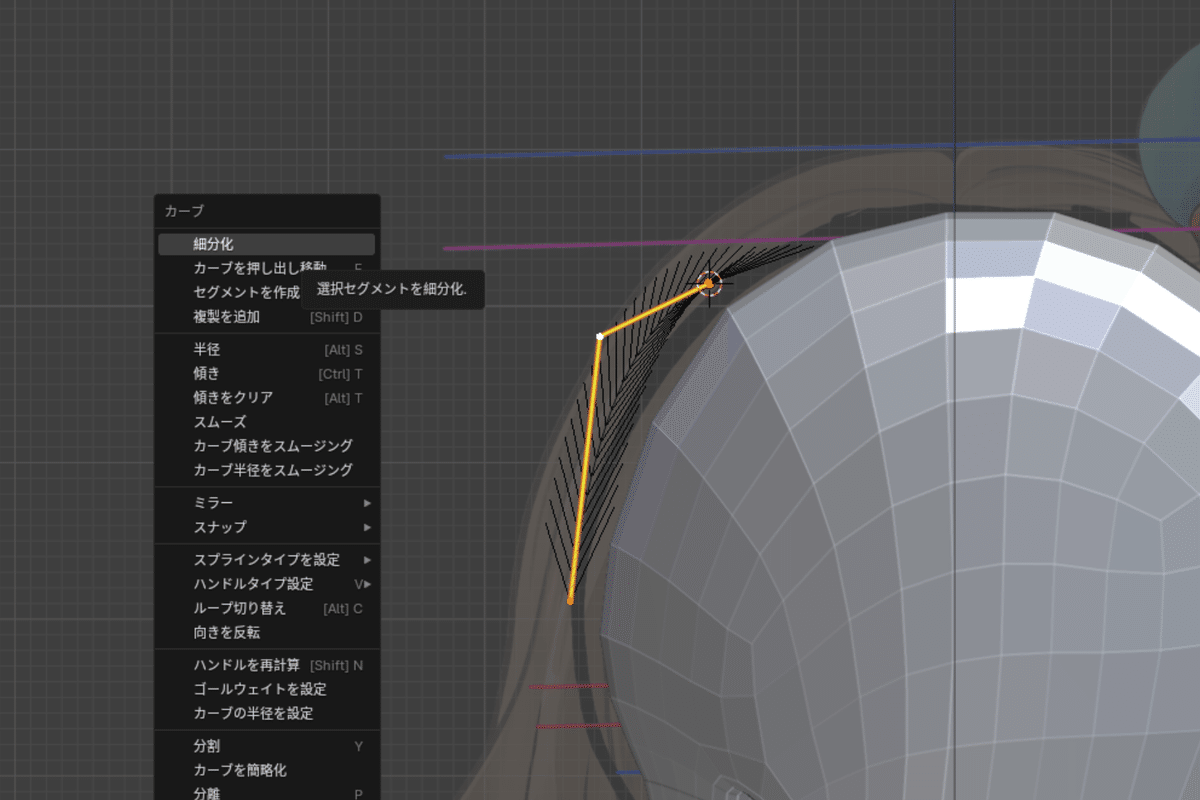The height and width of the screenshot is (800, 1200).
Task: Choose ゴールウェイトを設定 entry
Action: click(266, 689)
